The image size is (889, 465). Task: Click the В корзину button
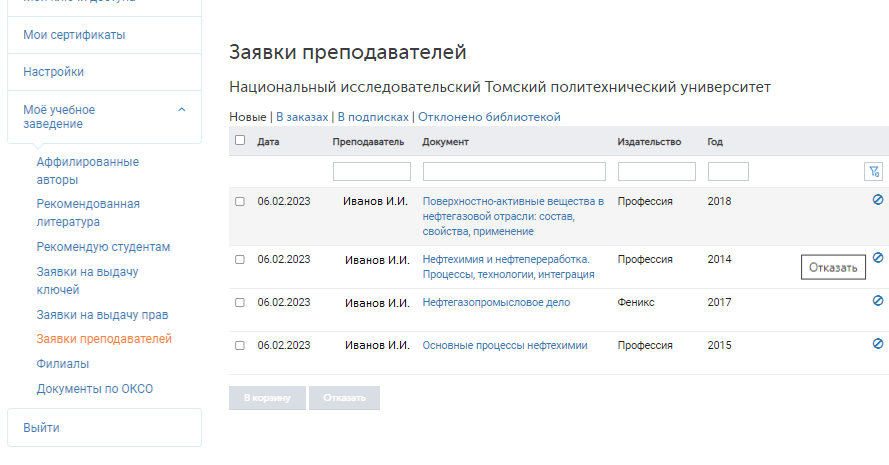[x=267, y=398]
